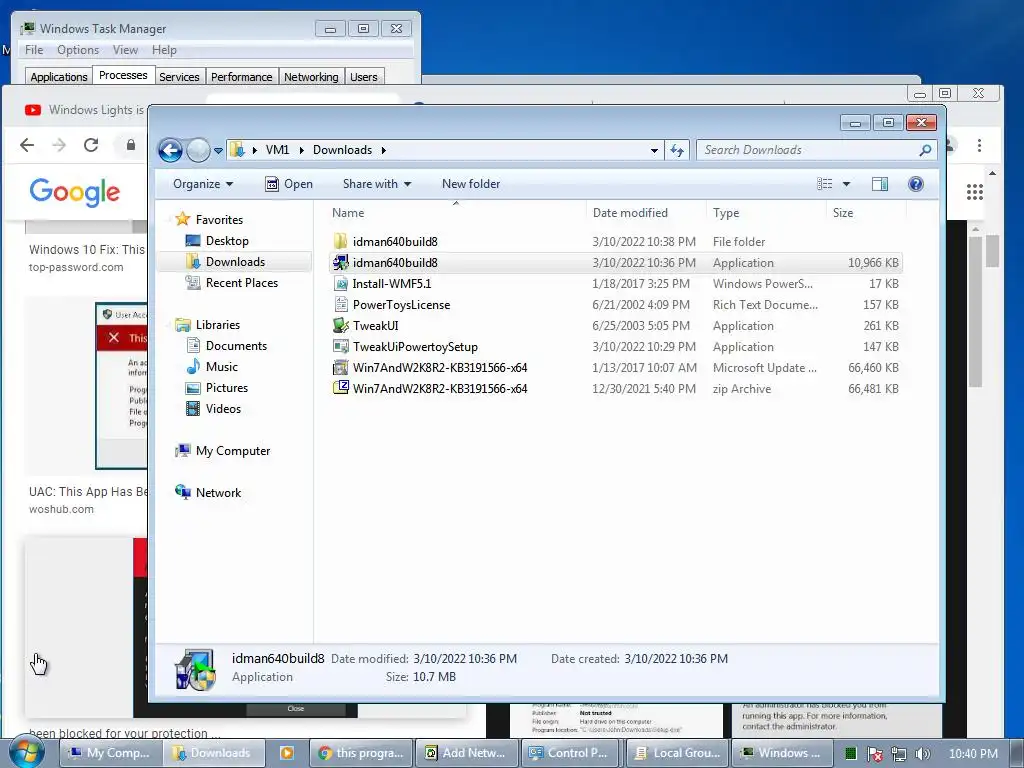
Task: Select Libraries in navigation pane
Action: (208, 325)
